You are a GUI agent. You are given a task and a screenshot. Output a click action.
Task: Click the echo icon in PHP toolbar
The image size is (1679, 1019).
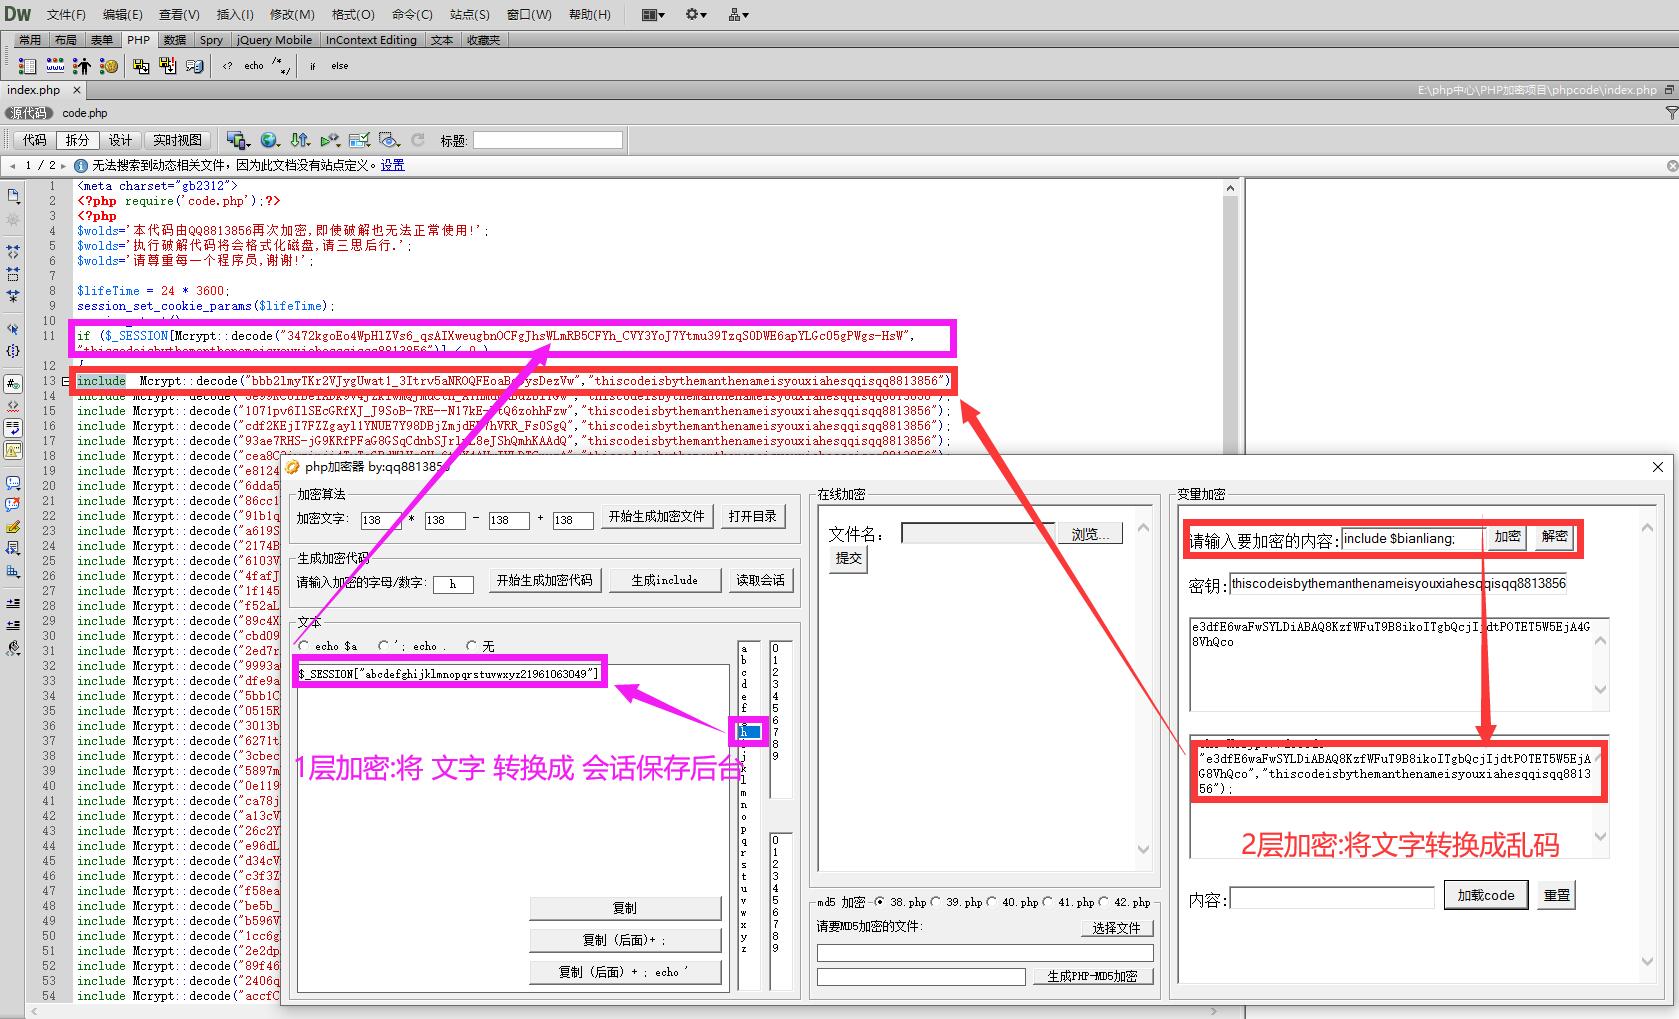tap(254, 66)
